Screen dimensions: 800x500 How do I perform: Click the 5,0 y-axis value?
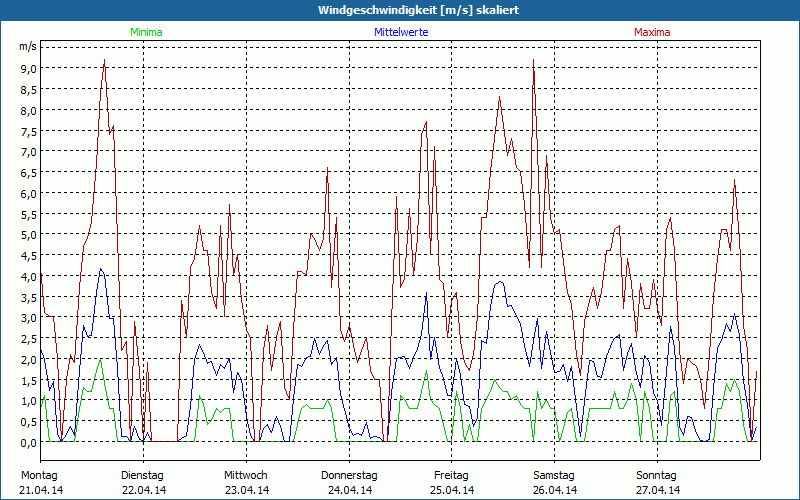tap(29, 235)
